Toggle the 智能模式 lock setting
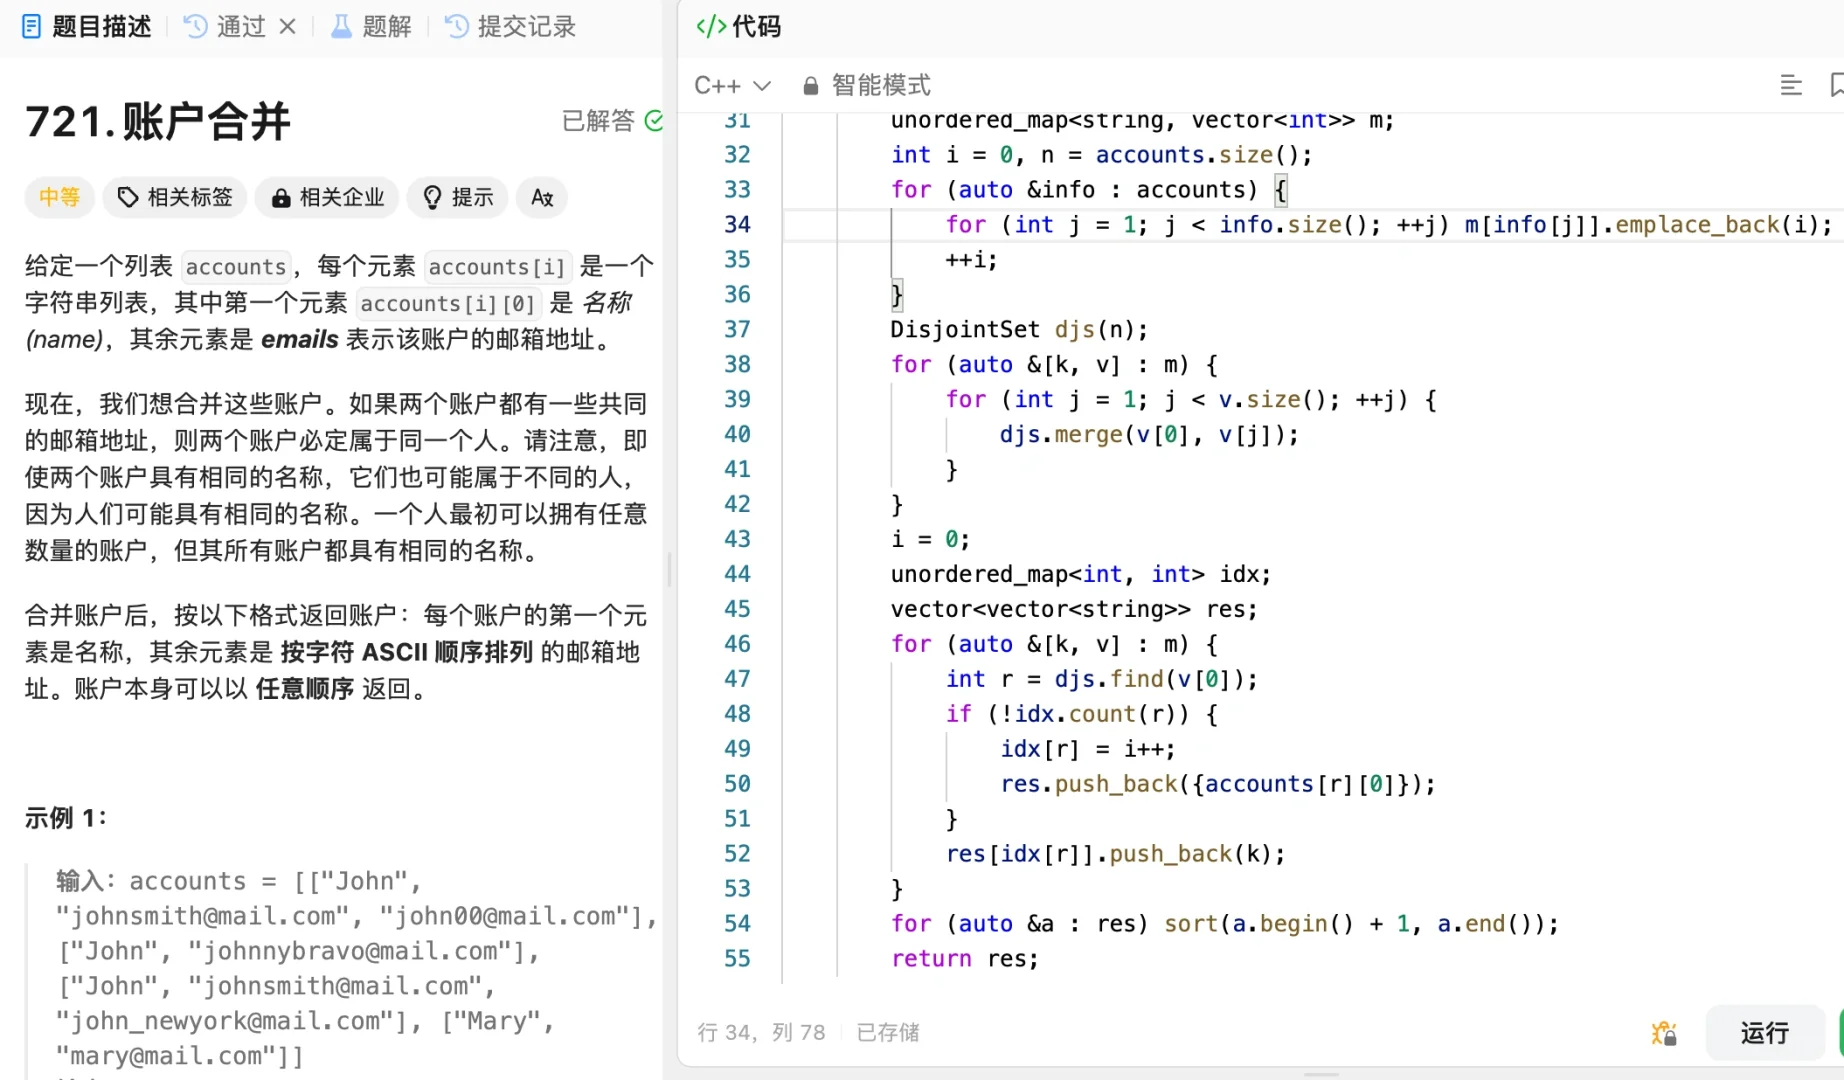This screenshot has height=1080, width=1844. point(867,86)
